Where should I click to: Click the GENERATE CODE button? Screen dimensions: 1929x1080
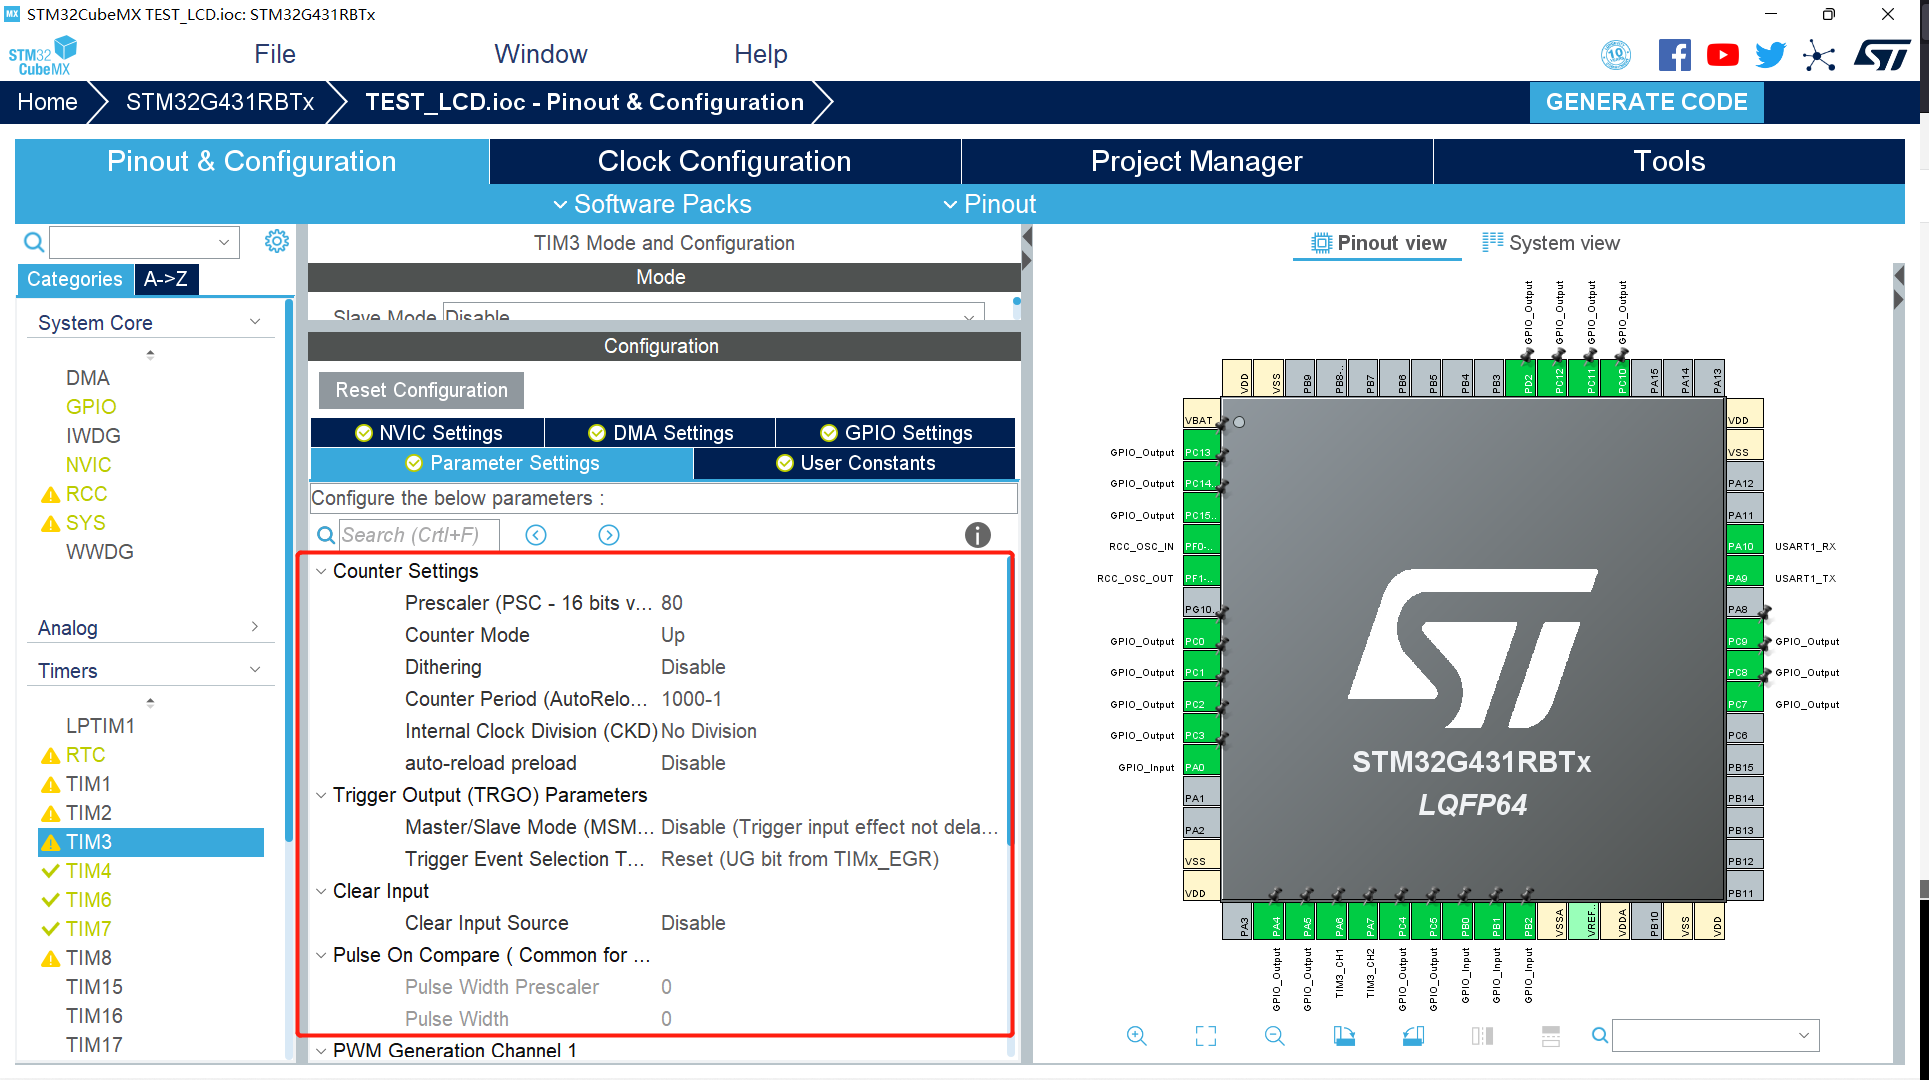[x=1646, y=102]
